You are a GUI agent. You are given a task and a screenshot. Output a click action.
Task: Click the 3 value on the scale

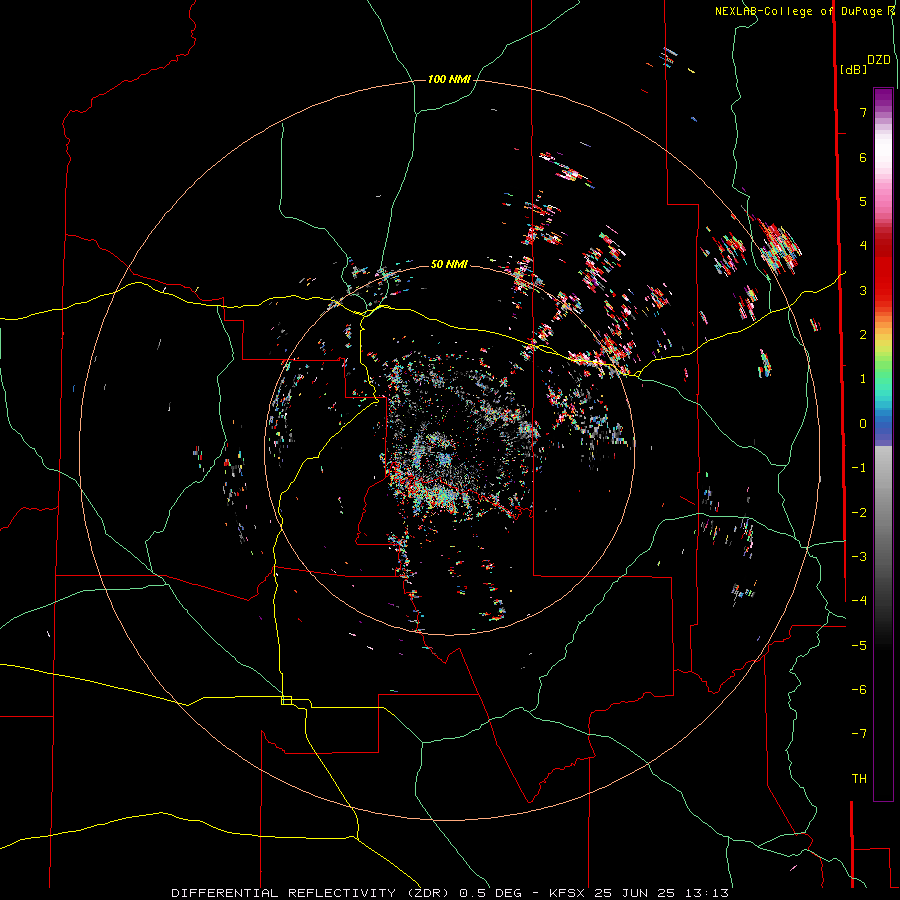tap(863, 290)
